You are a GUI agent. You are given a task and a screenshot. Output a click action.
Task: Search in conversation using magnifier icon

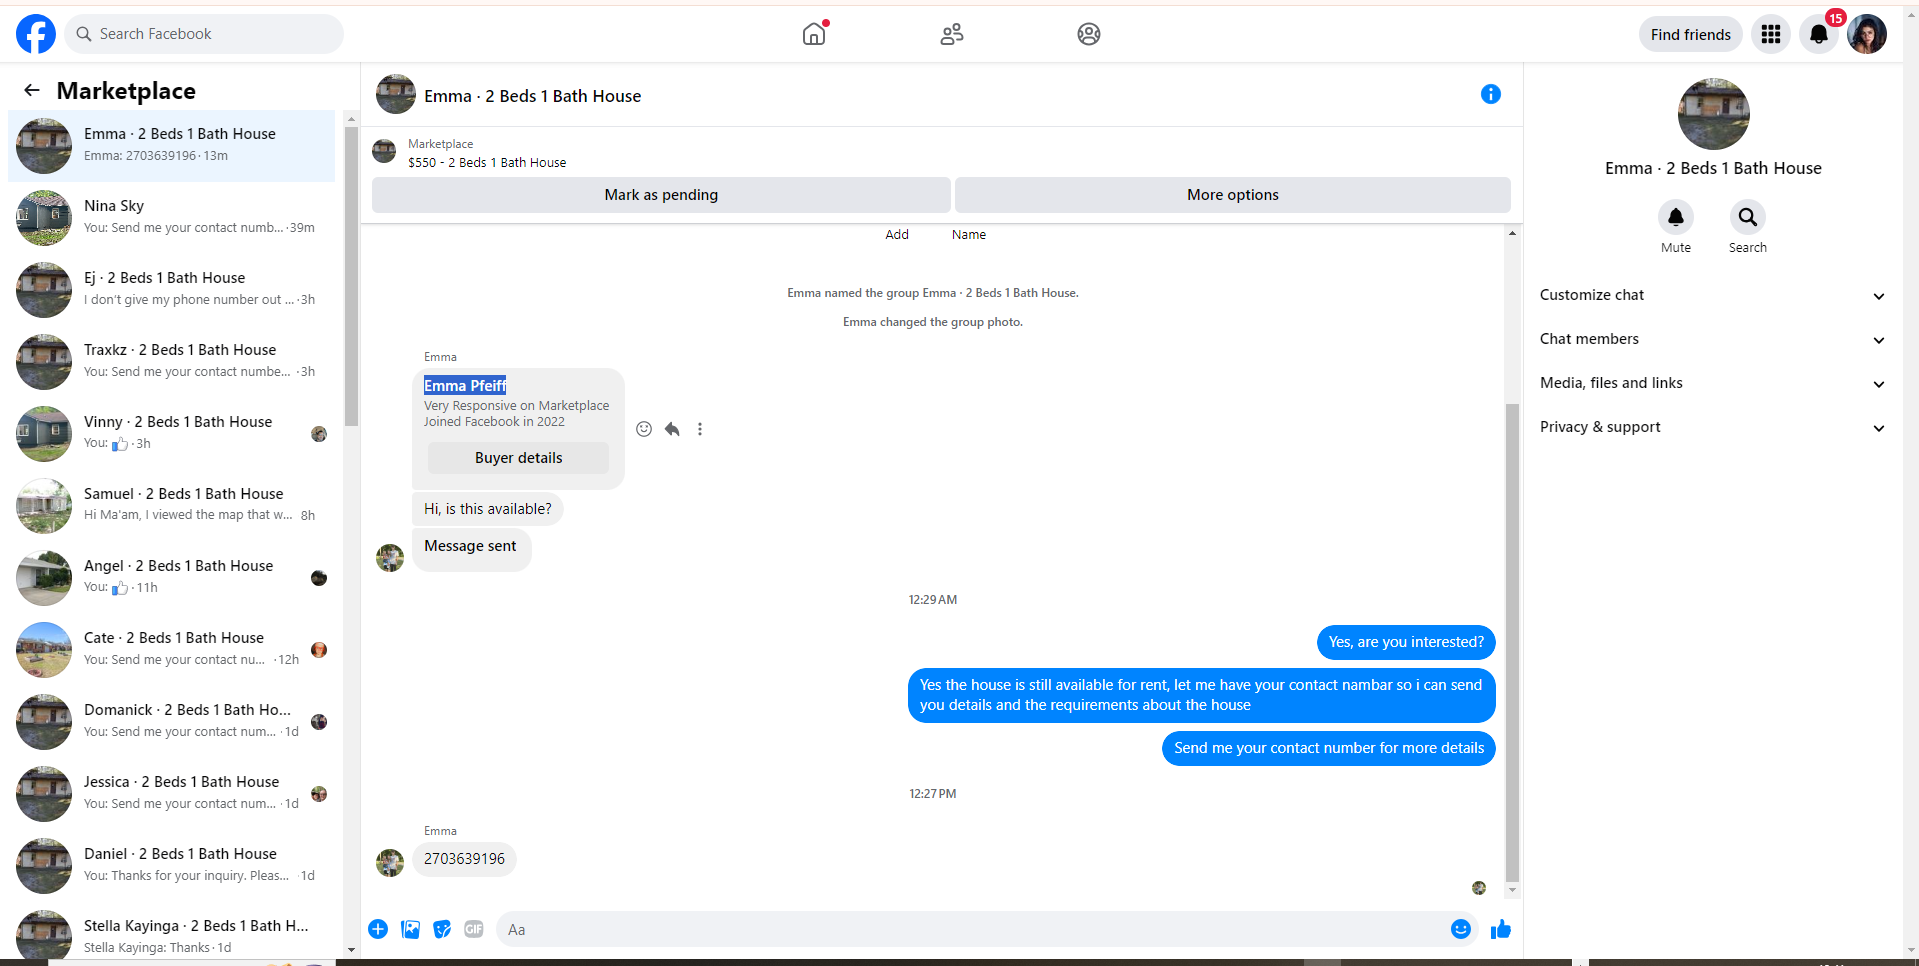[x=1748, y=217]
